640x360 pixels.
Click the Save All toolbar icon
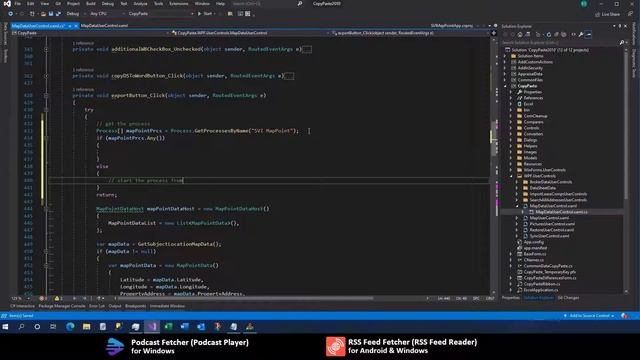(58, 14)
